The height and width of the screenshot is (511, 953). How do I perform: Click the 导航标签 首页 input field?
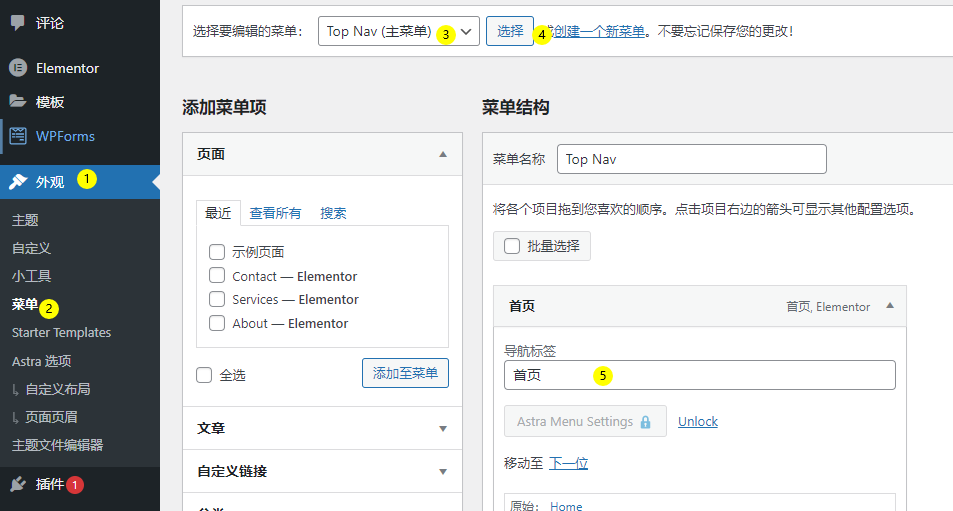[x=700, y=375]
